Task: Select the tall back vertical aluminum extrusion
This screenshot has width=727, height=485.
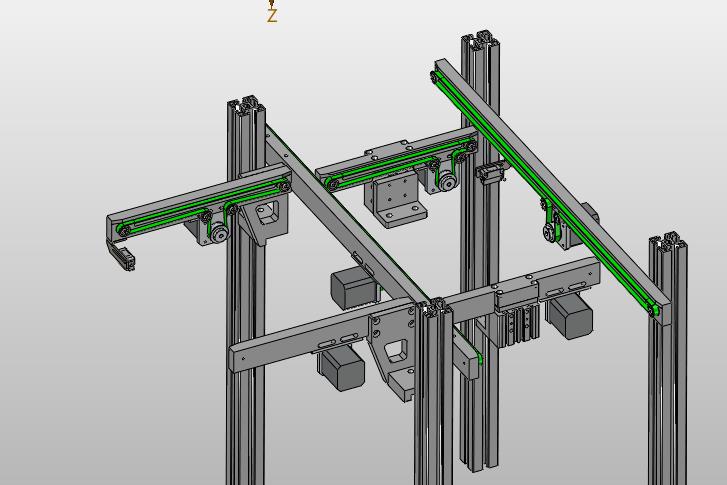Action: pyautogui.click(x=480, y=250)
